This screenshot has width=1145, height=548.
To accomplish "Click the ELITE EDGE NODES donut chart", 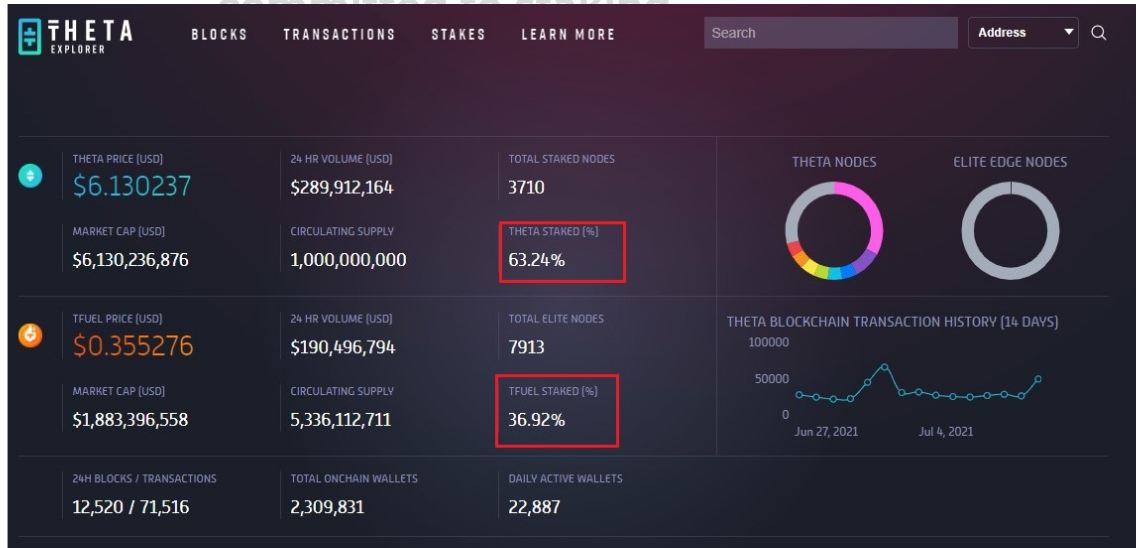I will click(x=1010, y=231).
